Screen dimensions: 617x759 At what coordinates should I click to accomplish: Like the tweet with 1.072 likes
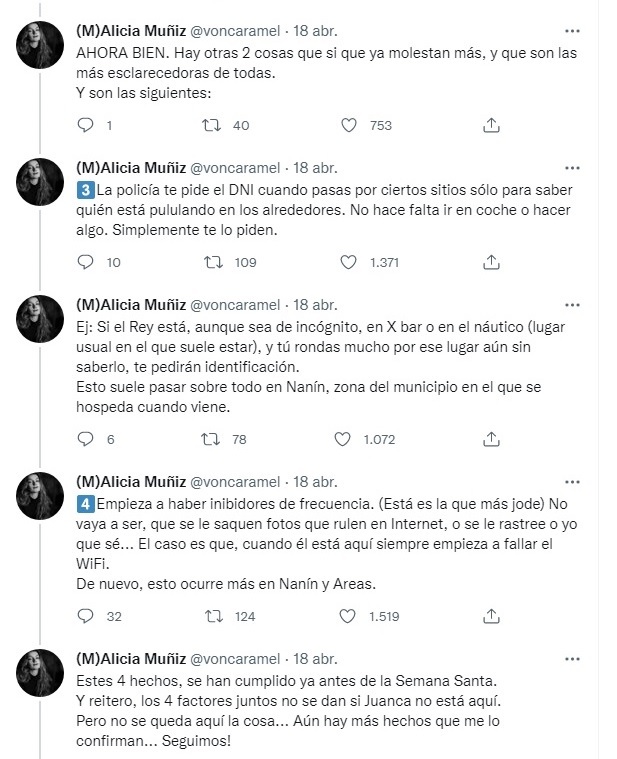pos(349,438)
